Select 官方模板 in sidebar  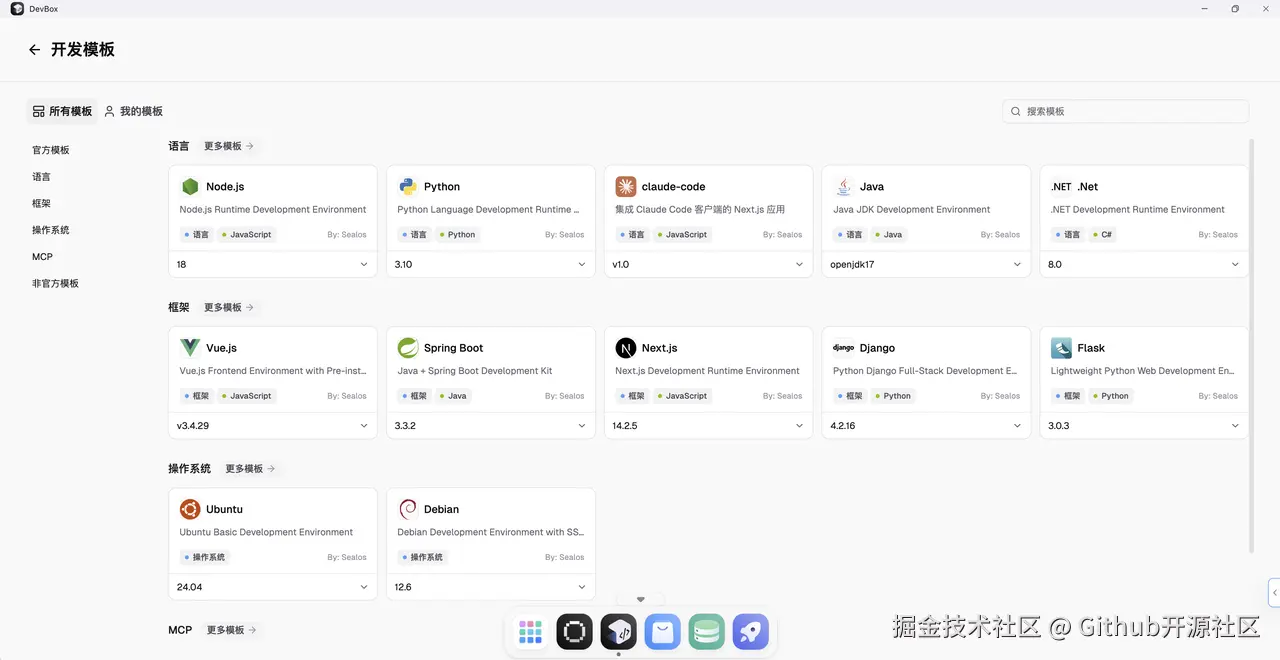[x=51, y=150]
